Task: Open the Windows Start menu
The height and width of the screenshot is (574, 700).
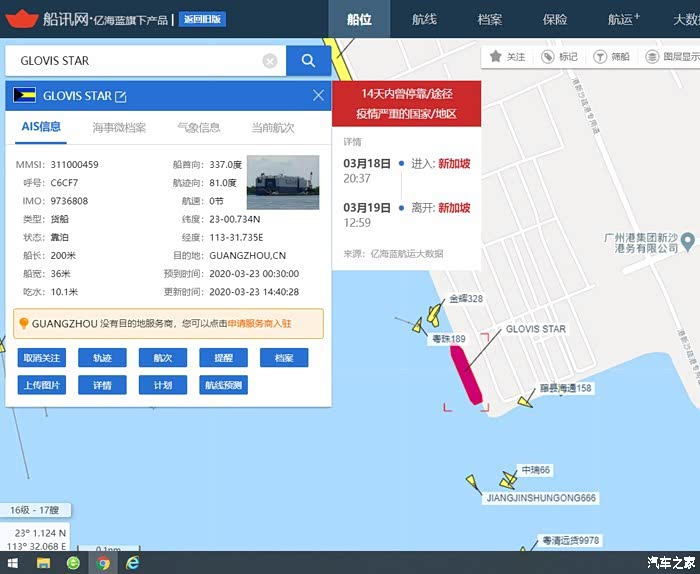Action: click(12, 563)
